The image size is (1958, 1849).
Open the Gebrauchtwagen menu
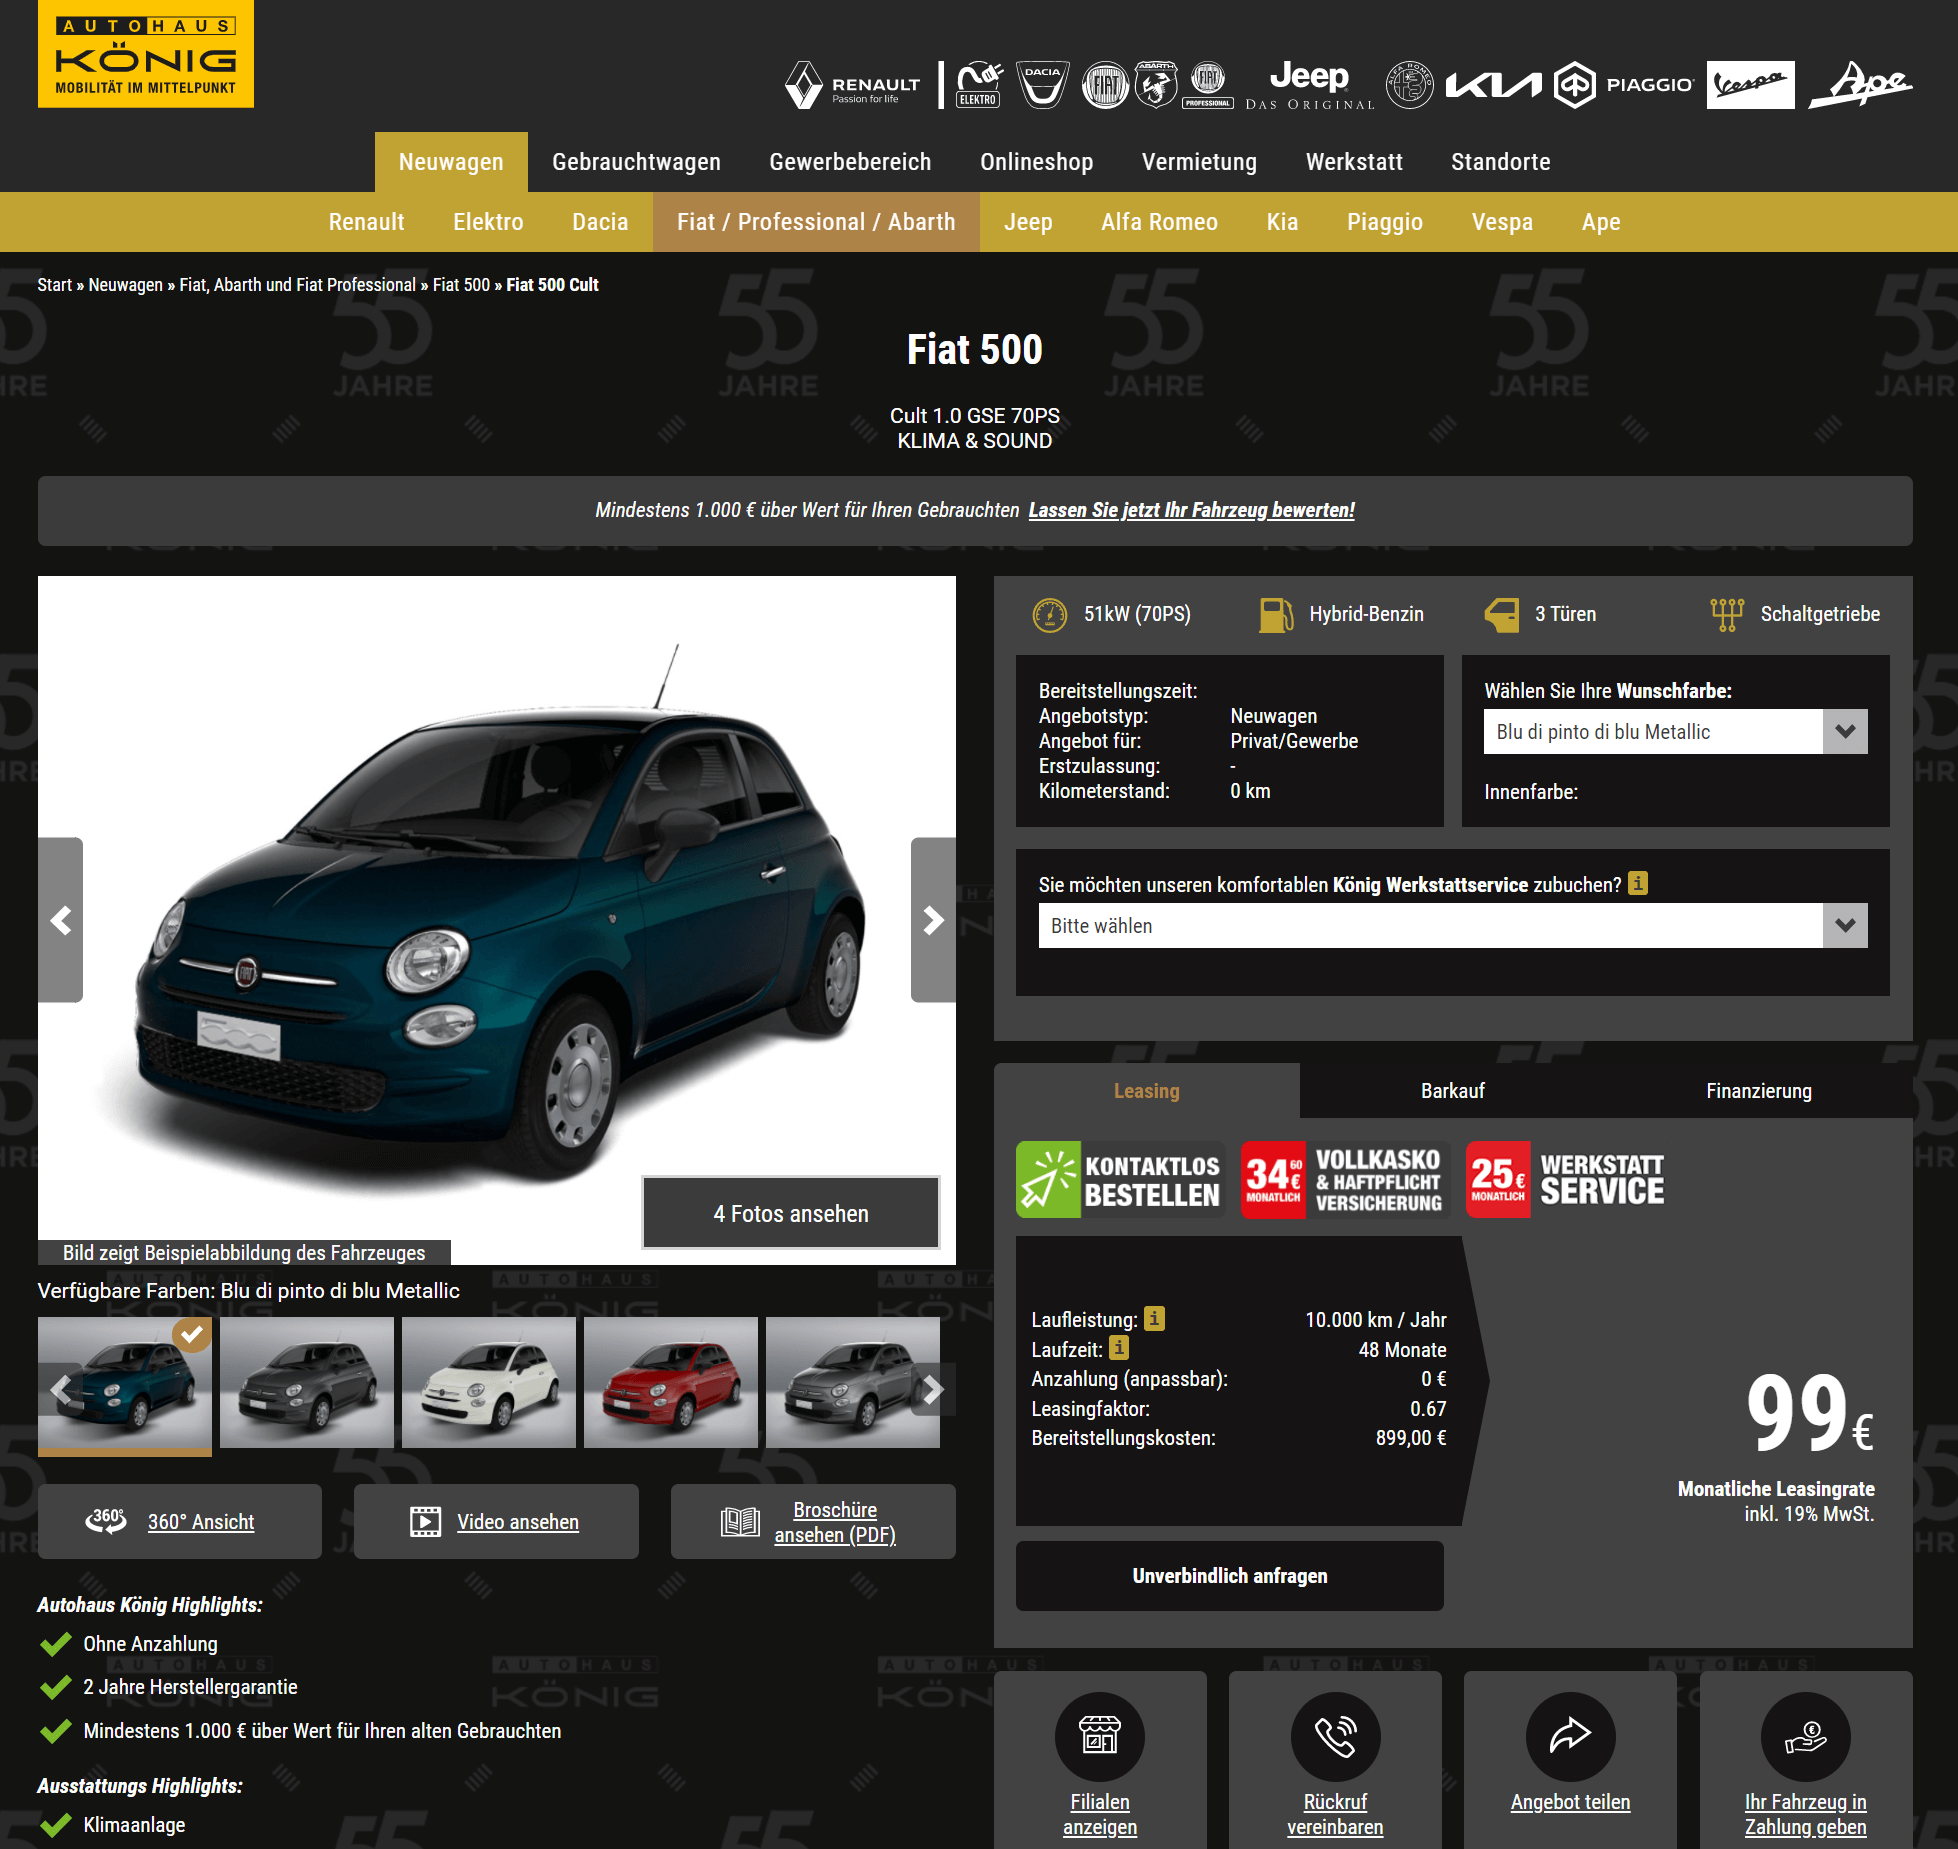(636, 162)
